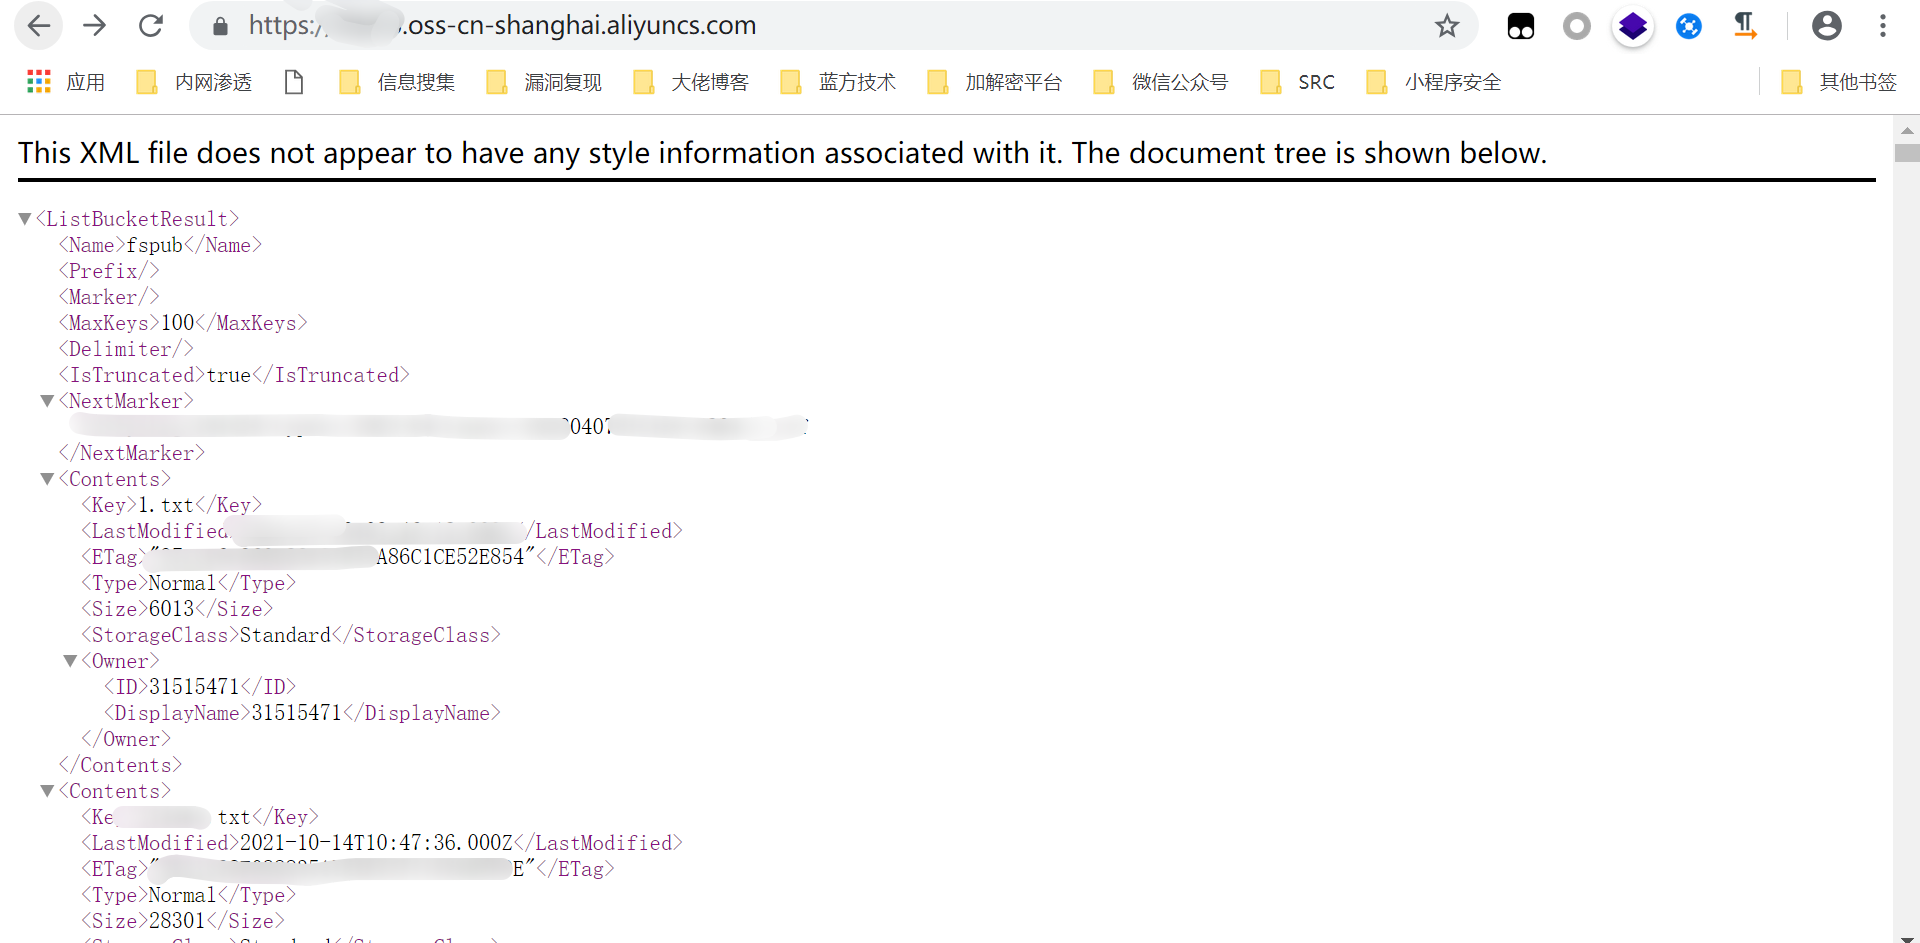Select the ID 31515471 line
The height and width of the screenshot is (943, 1920).
(200, 687)
